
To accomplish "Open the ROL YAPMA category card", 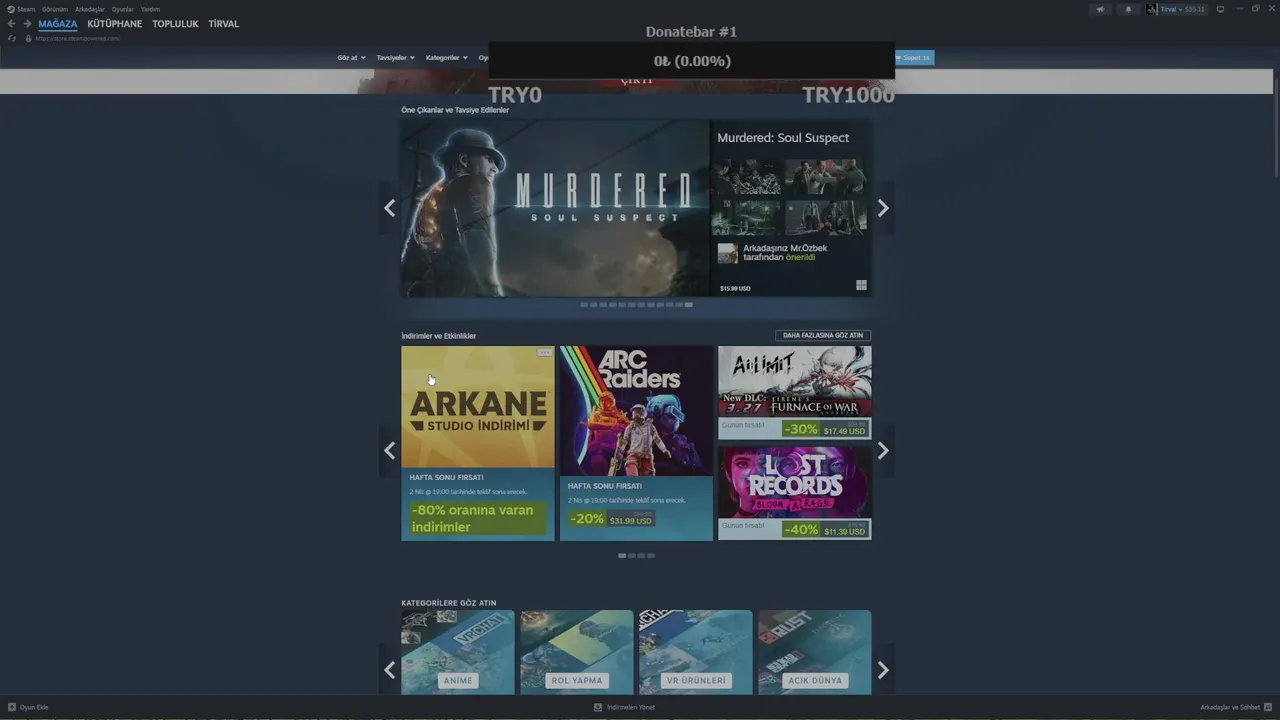I will [x=577, y=652].
